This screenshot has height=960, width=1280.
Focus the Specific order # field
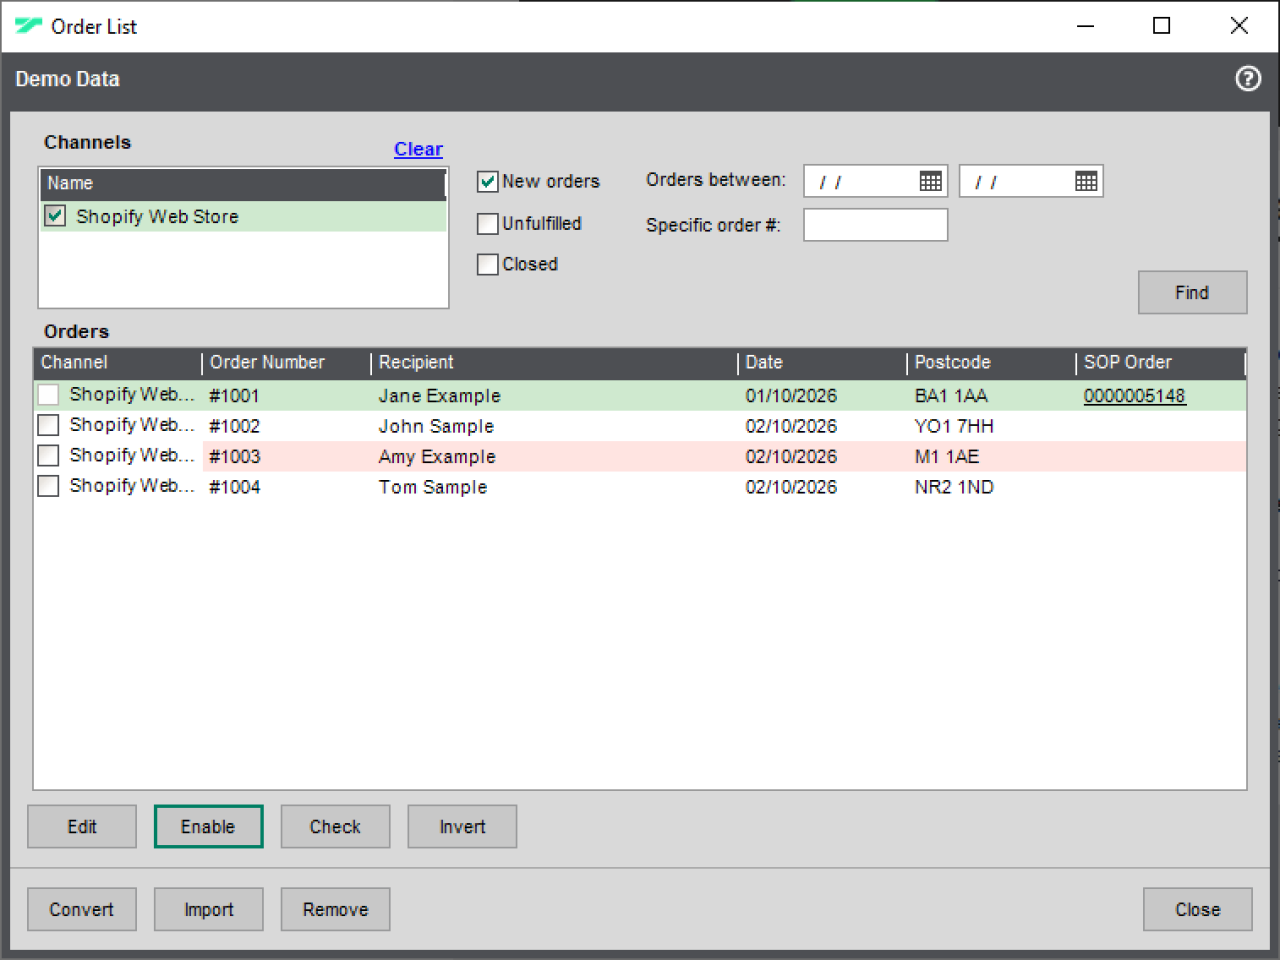[876, 225]
